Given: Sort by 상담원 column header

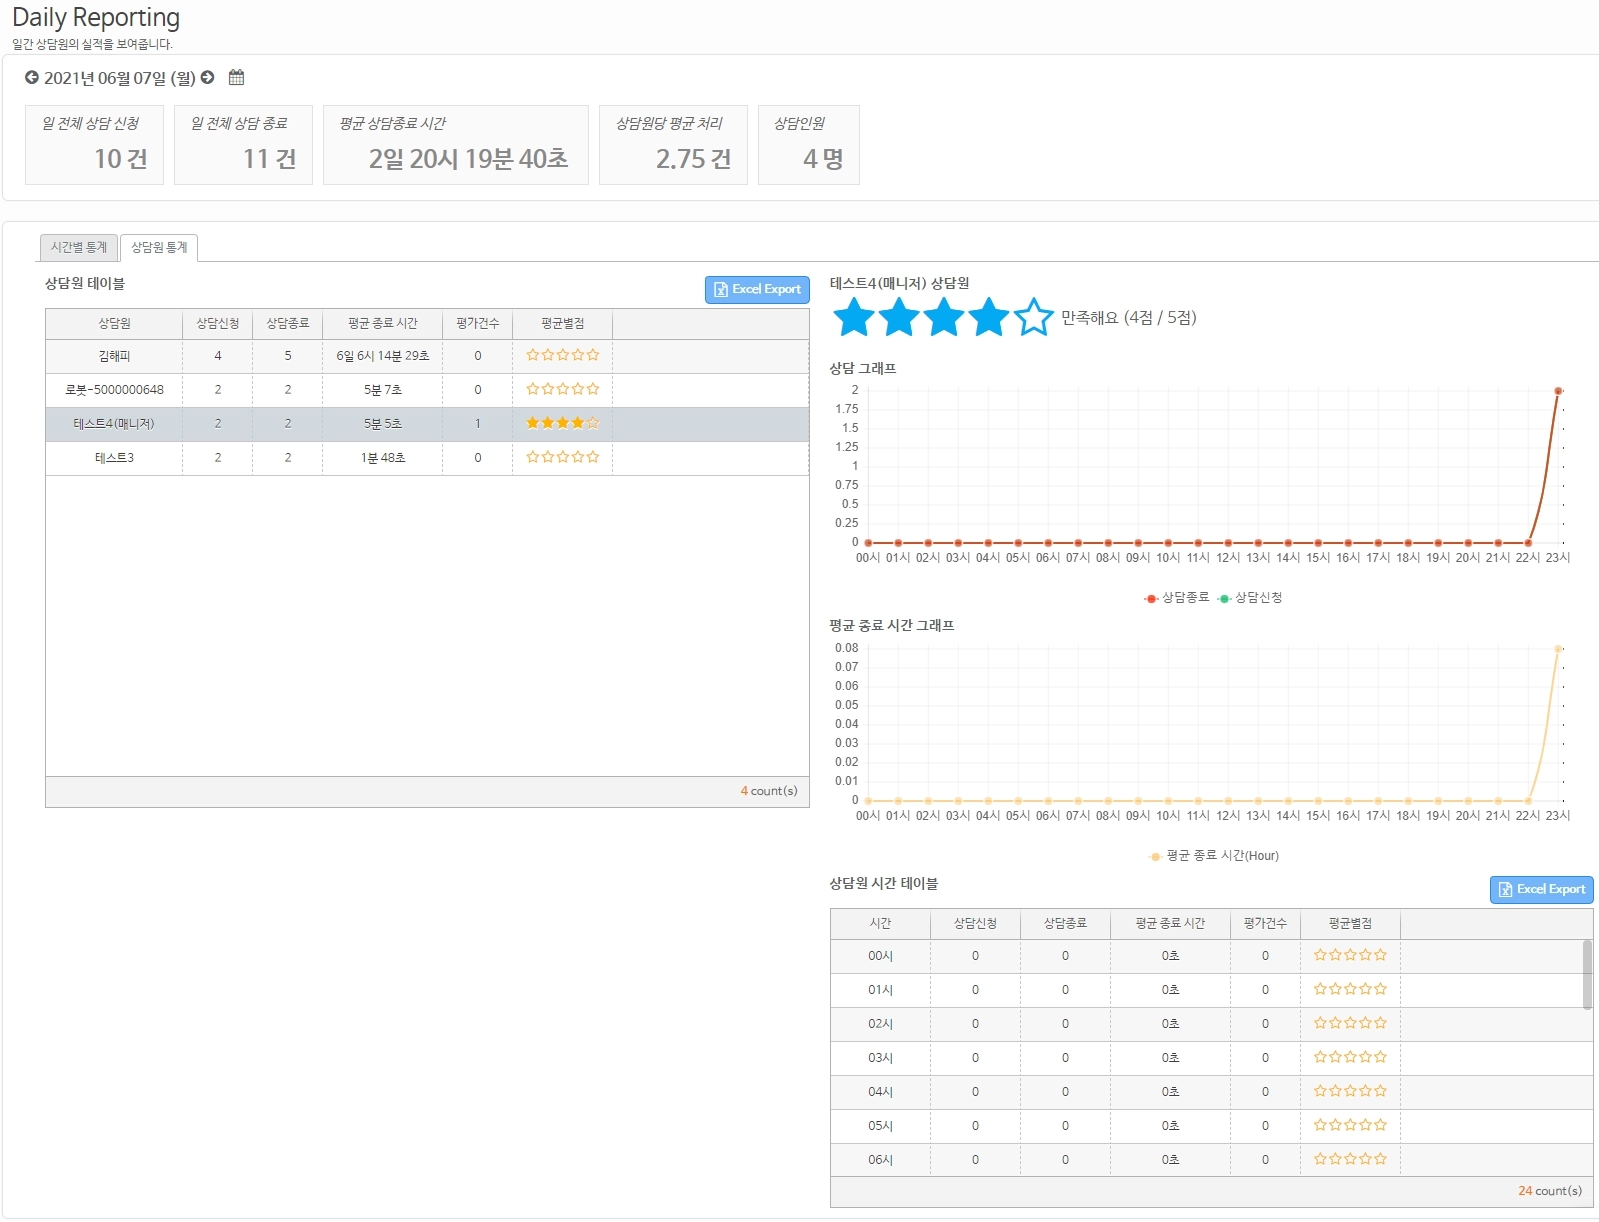Looking at the screenshot, I should (x=114, y=324).
